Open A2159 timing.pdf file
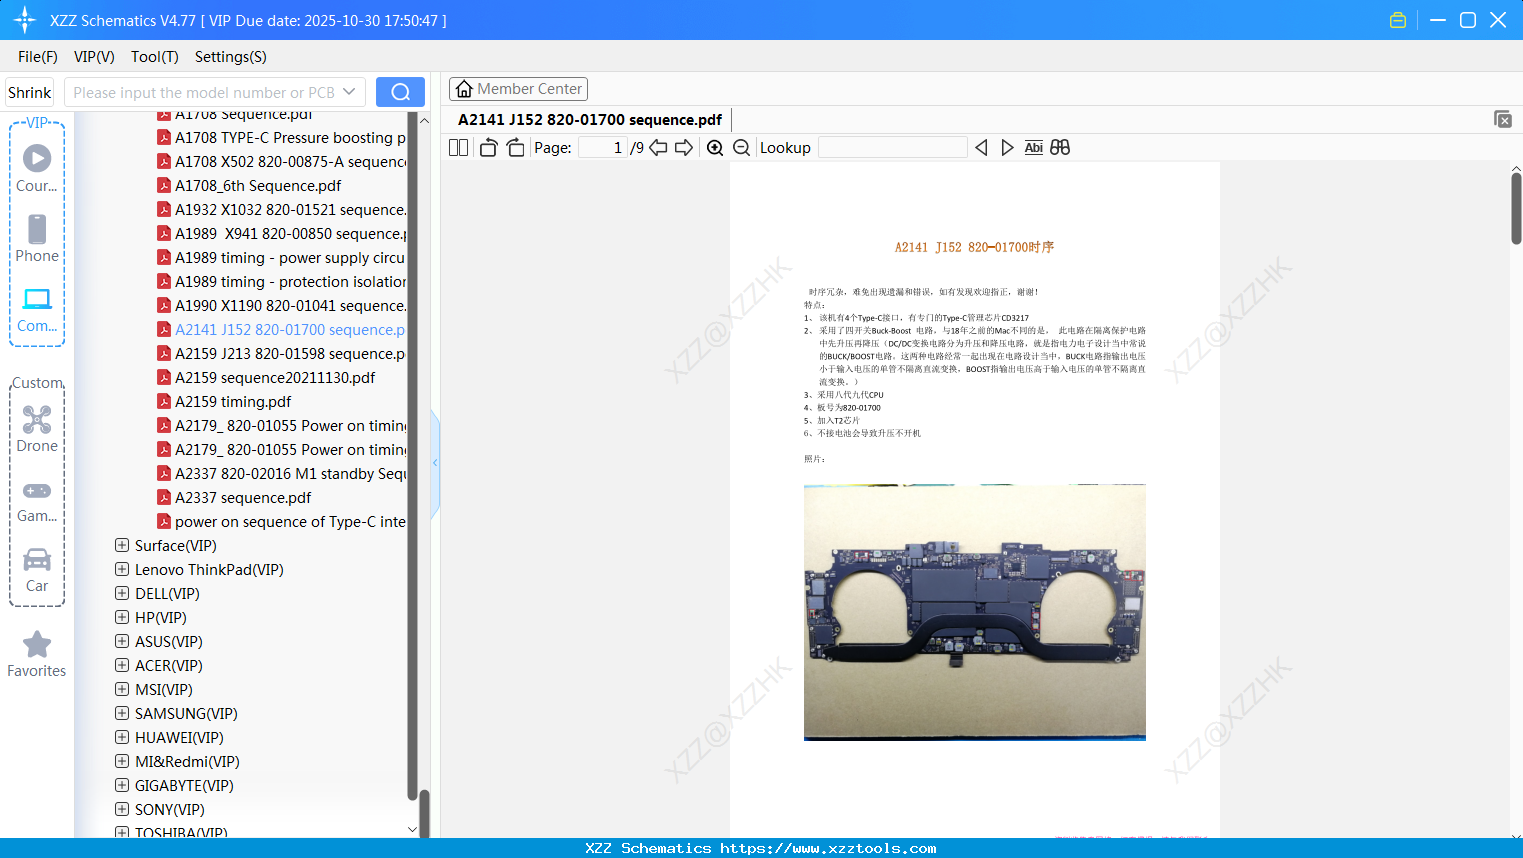 (x=233, y=401)
